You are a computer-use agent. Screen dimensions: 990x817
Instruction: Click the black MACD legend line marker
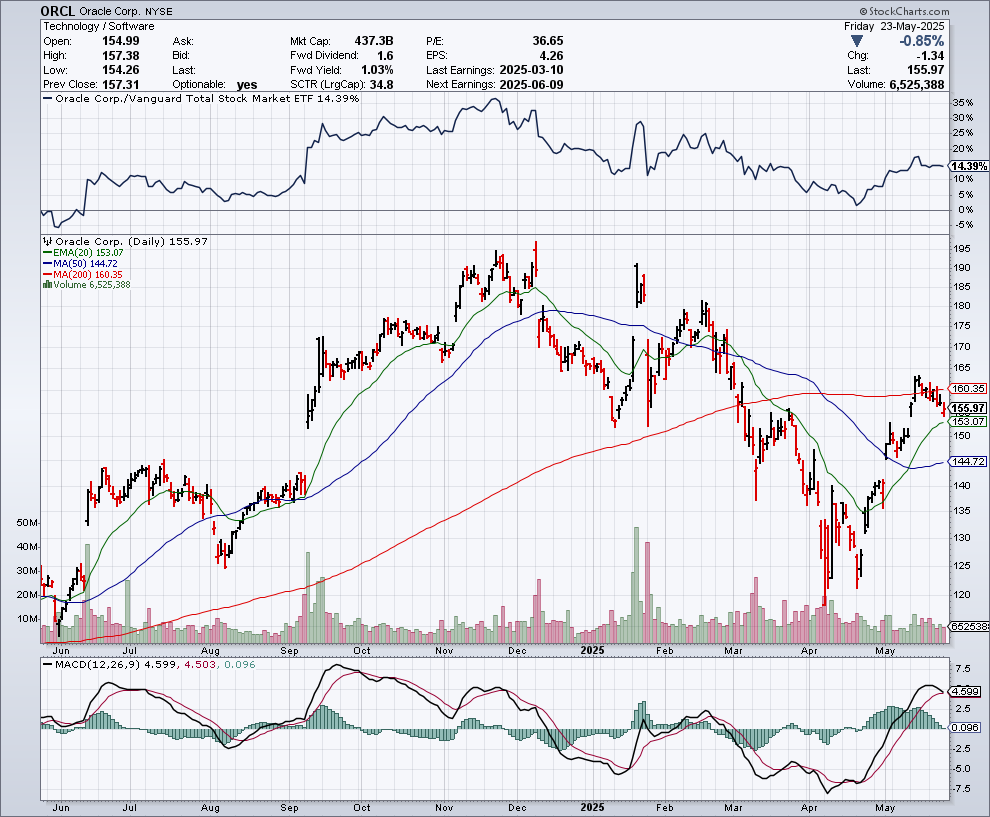[x=47, y=664]
